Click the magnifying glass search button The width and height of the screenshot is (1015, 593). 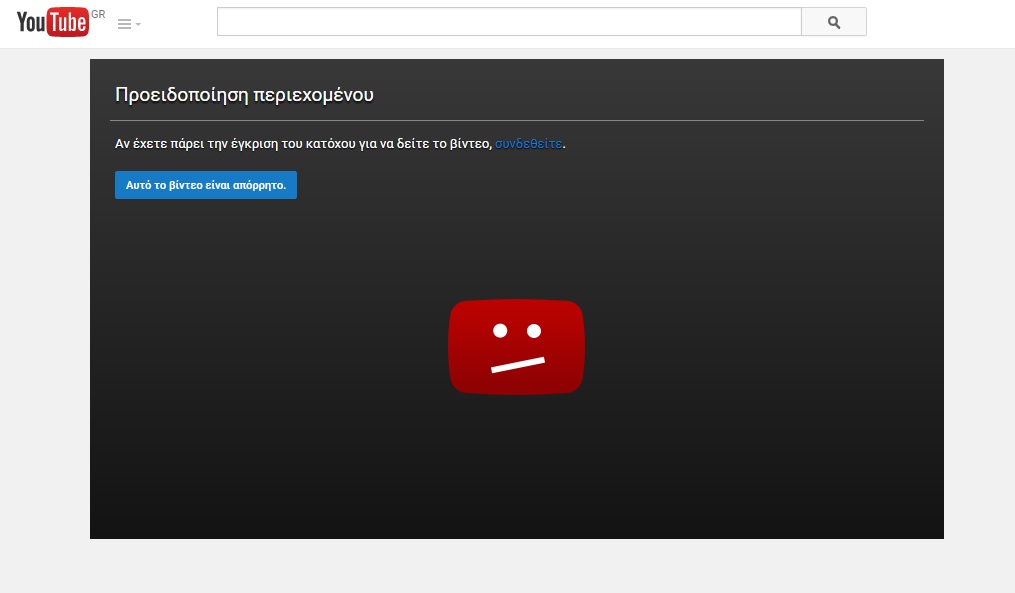[x=834, y=22]
